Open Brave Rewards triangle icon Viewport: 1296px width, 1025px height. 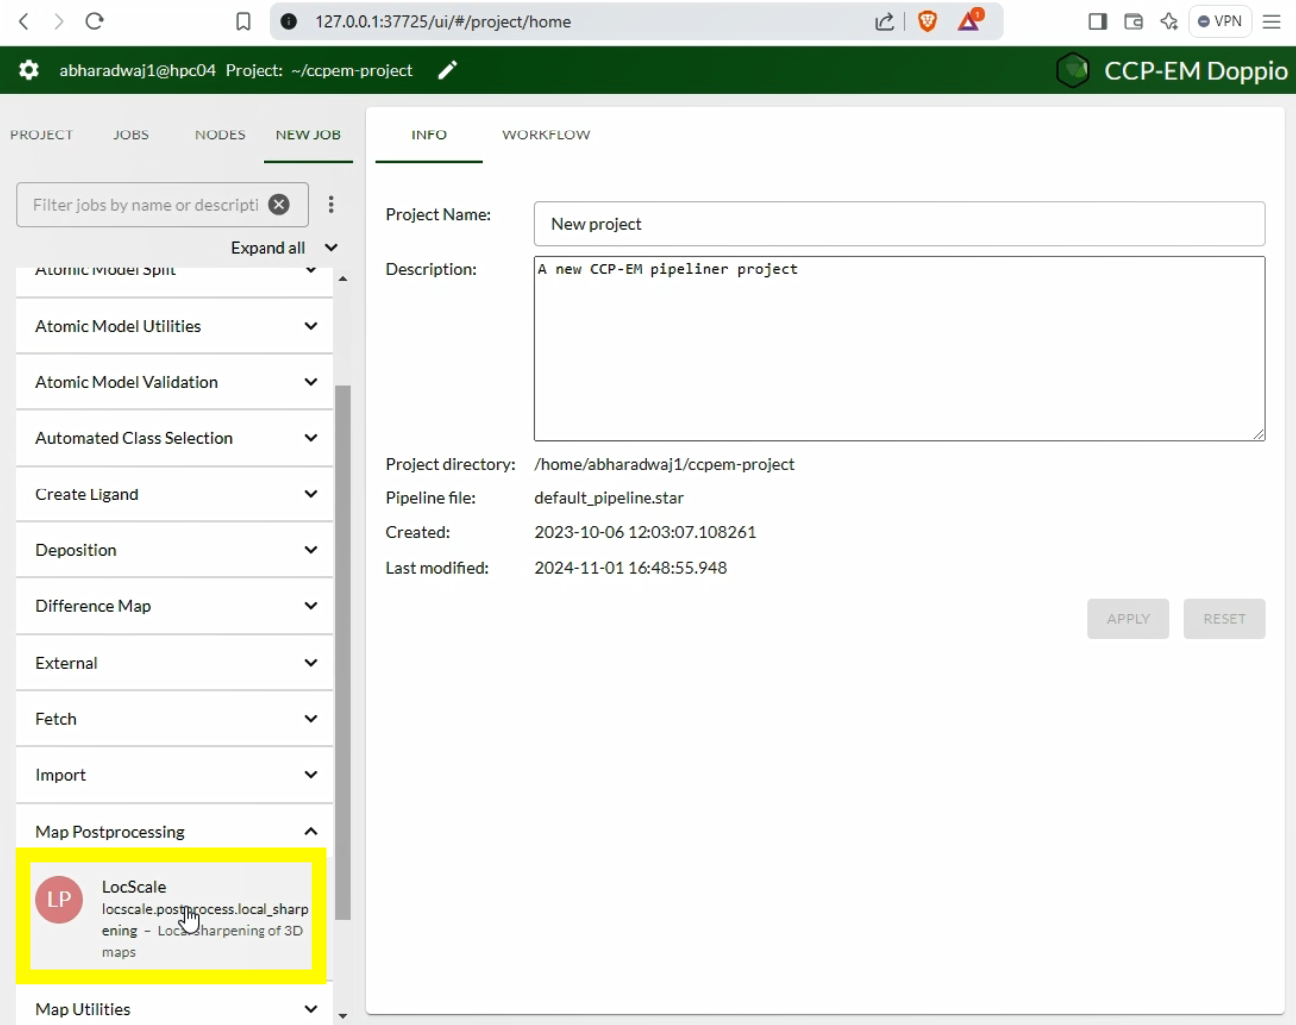(970, 20)
